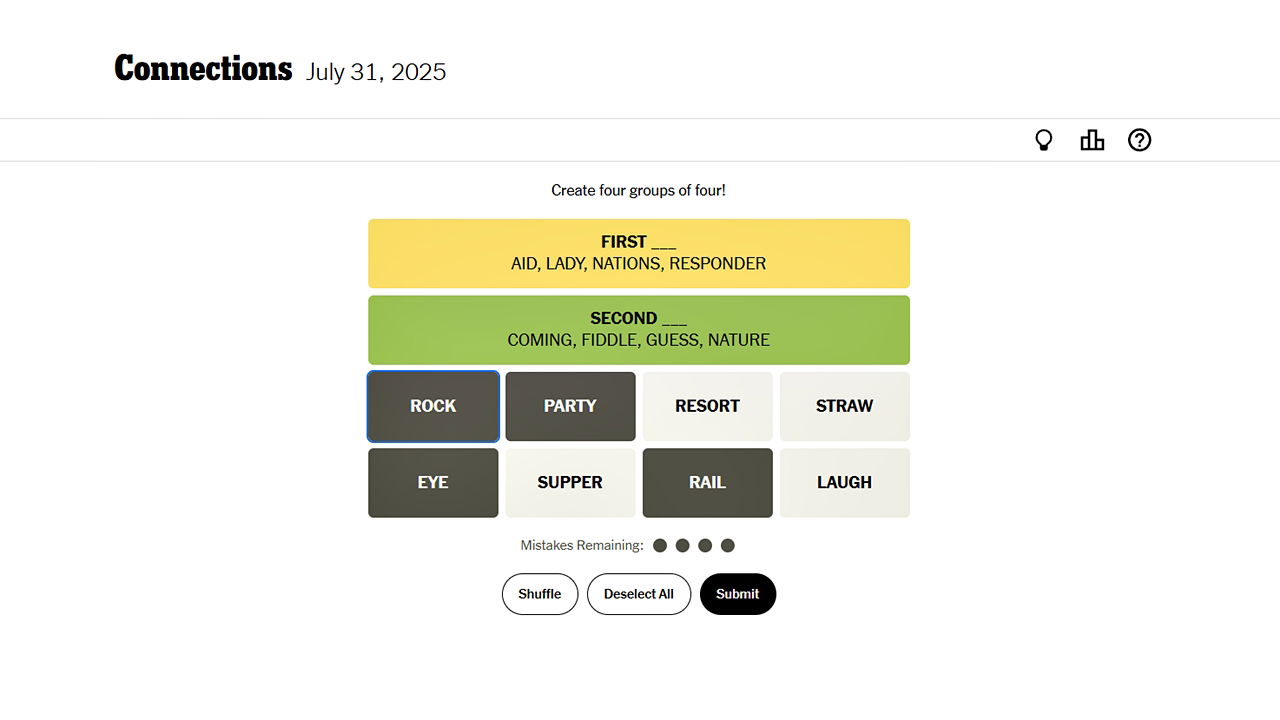Deselect the RAIL tile
This screenshot has width=1280, height=720.
[x=707, y=482]
